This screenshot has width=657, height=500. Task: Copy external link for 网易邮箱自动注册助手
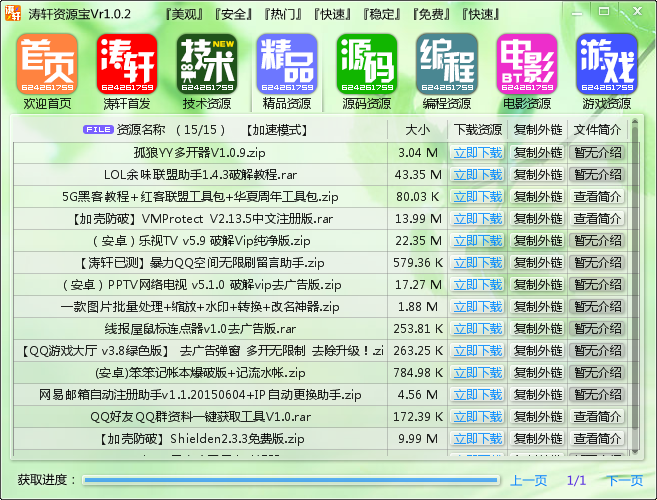pos(538,394)
